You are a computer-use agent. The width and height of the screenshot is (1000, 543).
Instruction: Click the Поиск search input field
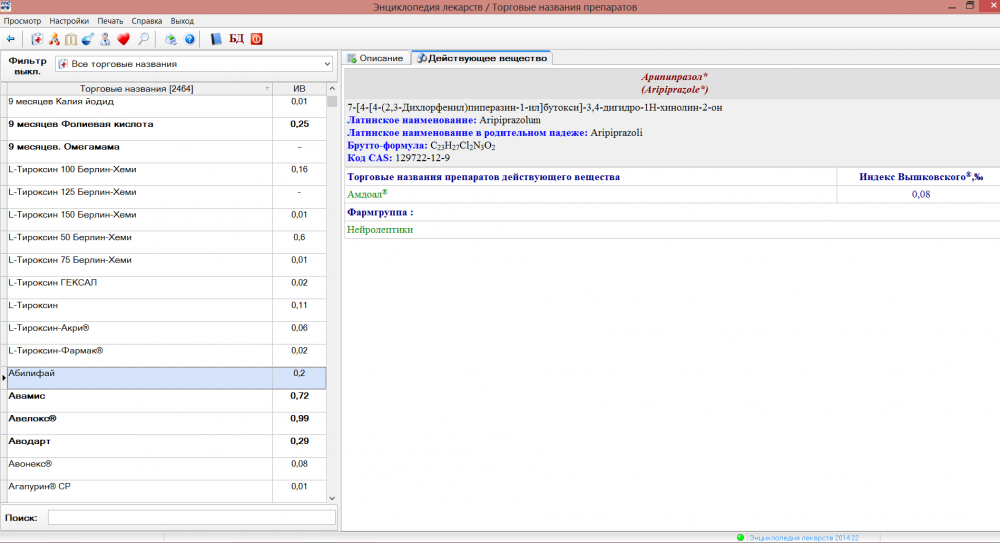192,517
